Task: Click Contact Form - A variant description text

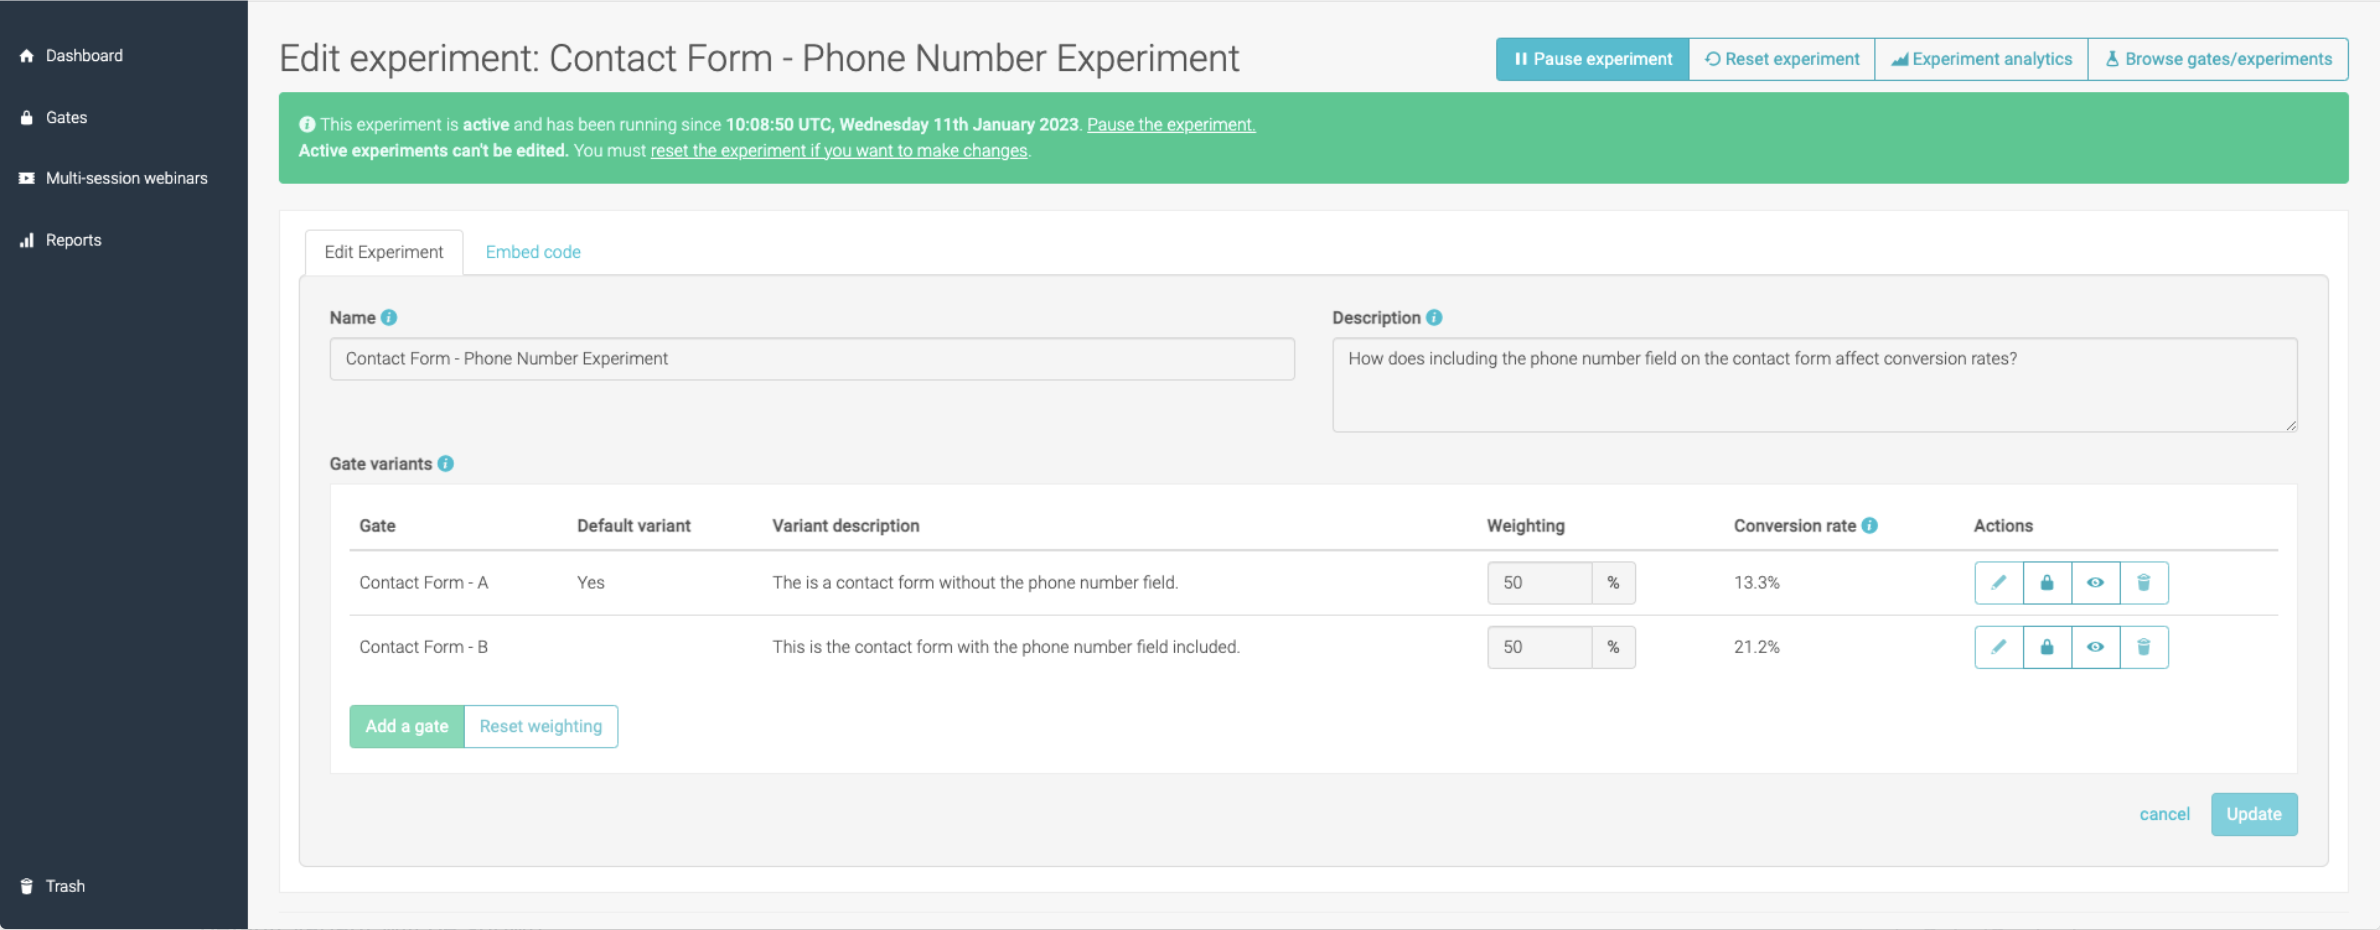Action: pyautogui.click(x=975, y=583)
